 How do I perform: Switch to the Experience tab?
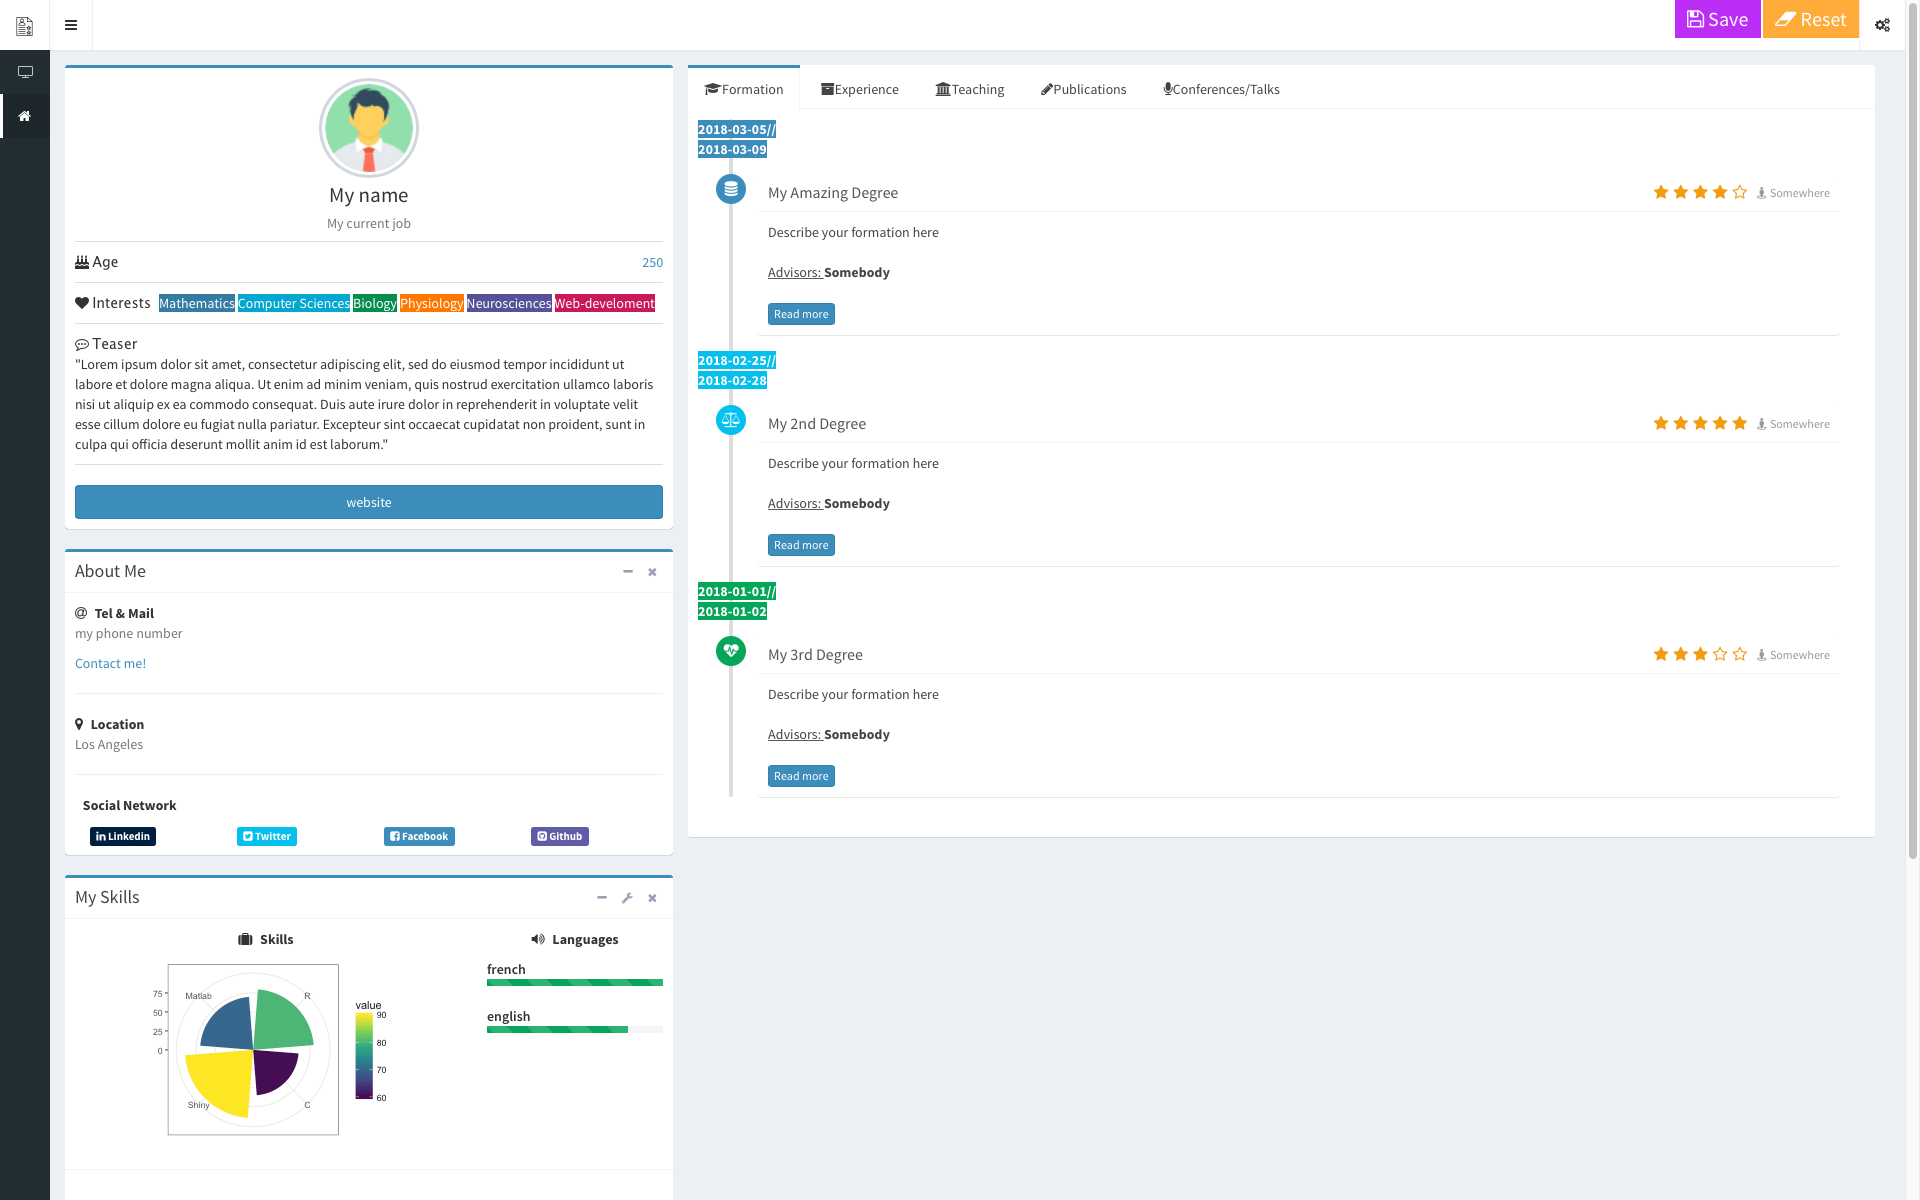point(860,89)
